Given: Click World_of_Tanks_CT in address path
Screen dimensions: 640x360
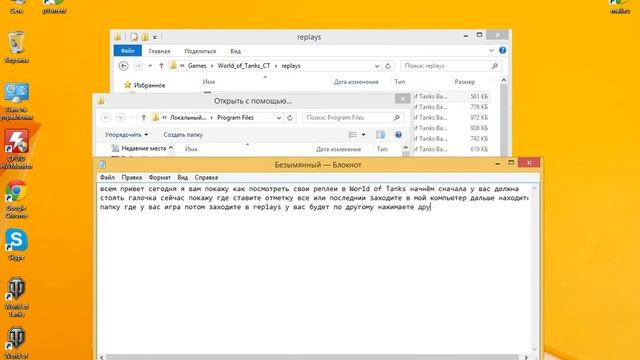Looking at the screenshot, I should pyautogui.click(x=244, y=66).
